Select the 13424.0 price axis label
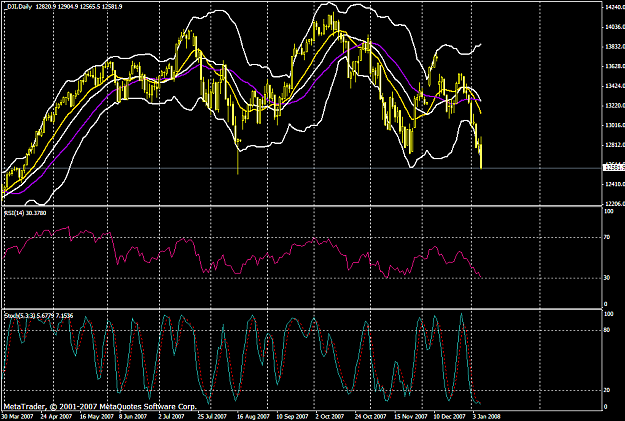 point(615,86)
